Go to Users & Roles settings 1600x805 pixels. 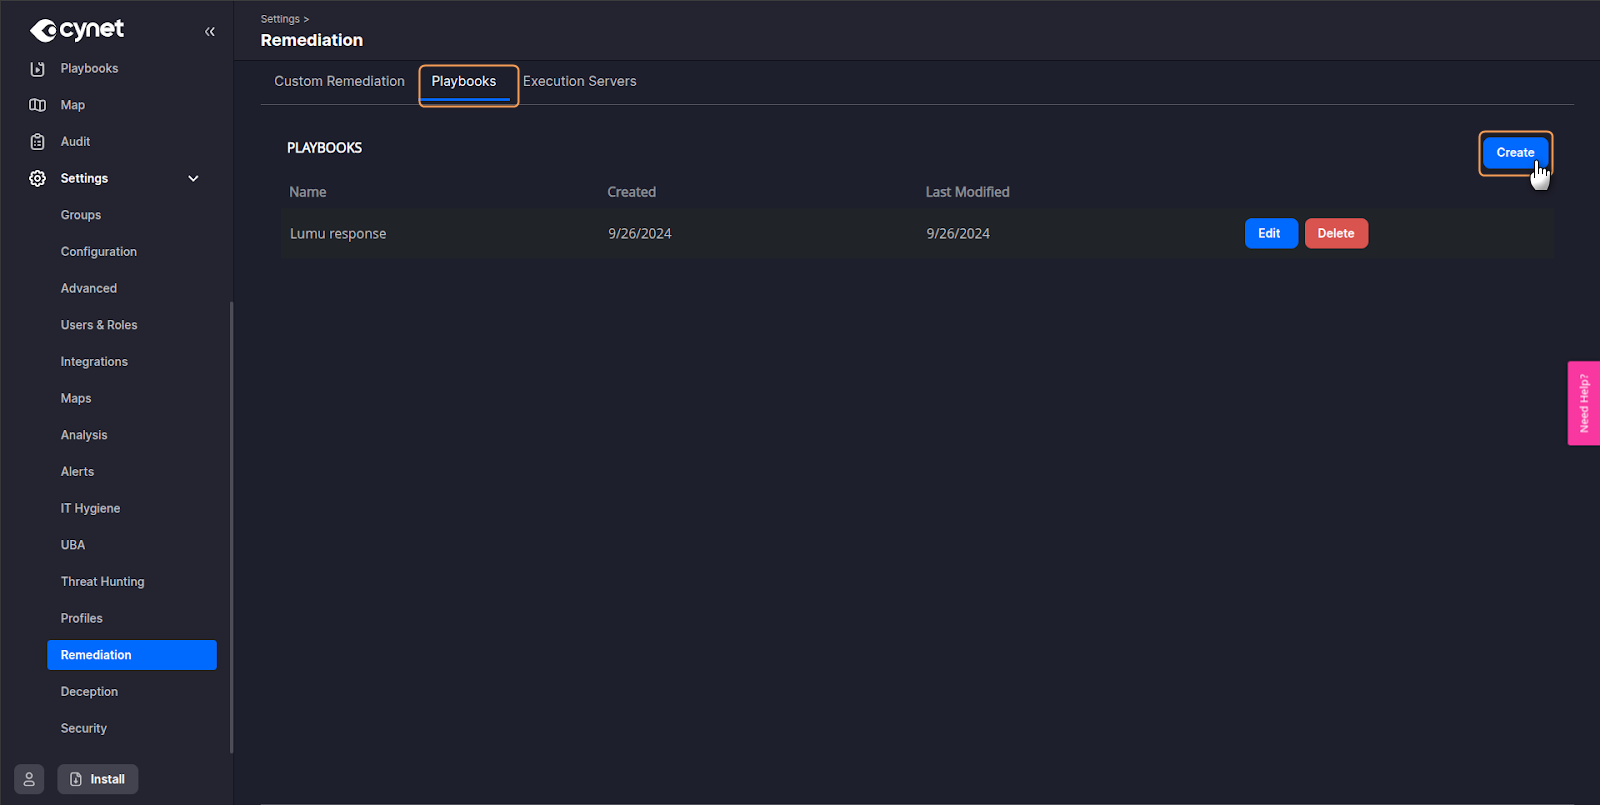(99, 325)
